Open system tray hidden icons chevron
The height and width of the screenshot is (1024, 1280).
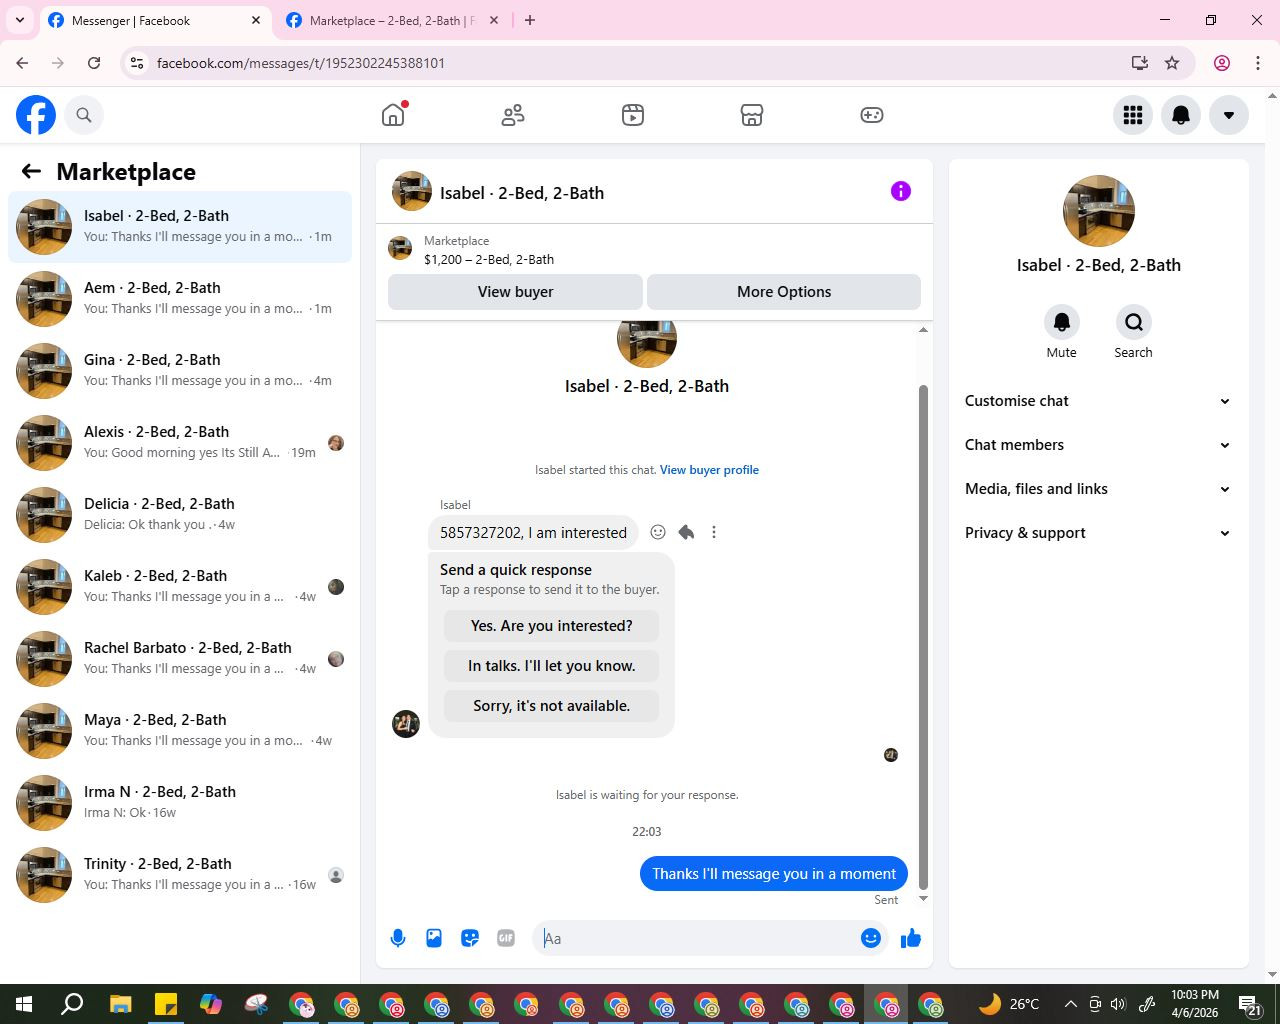(x=1070, y=1004)
